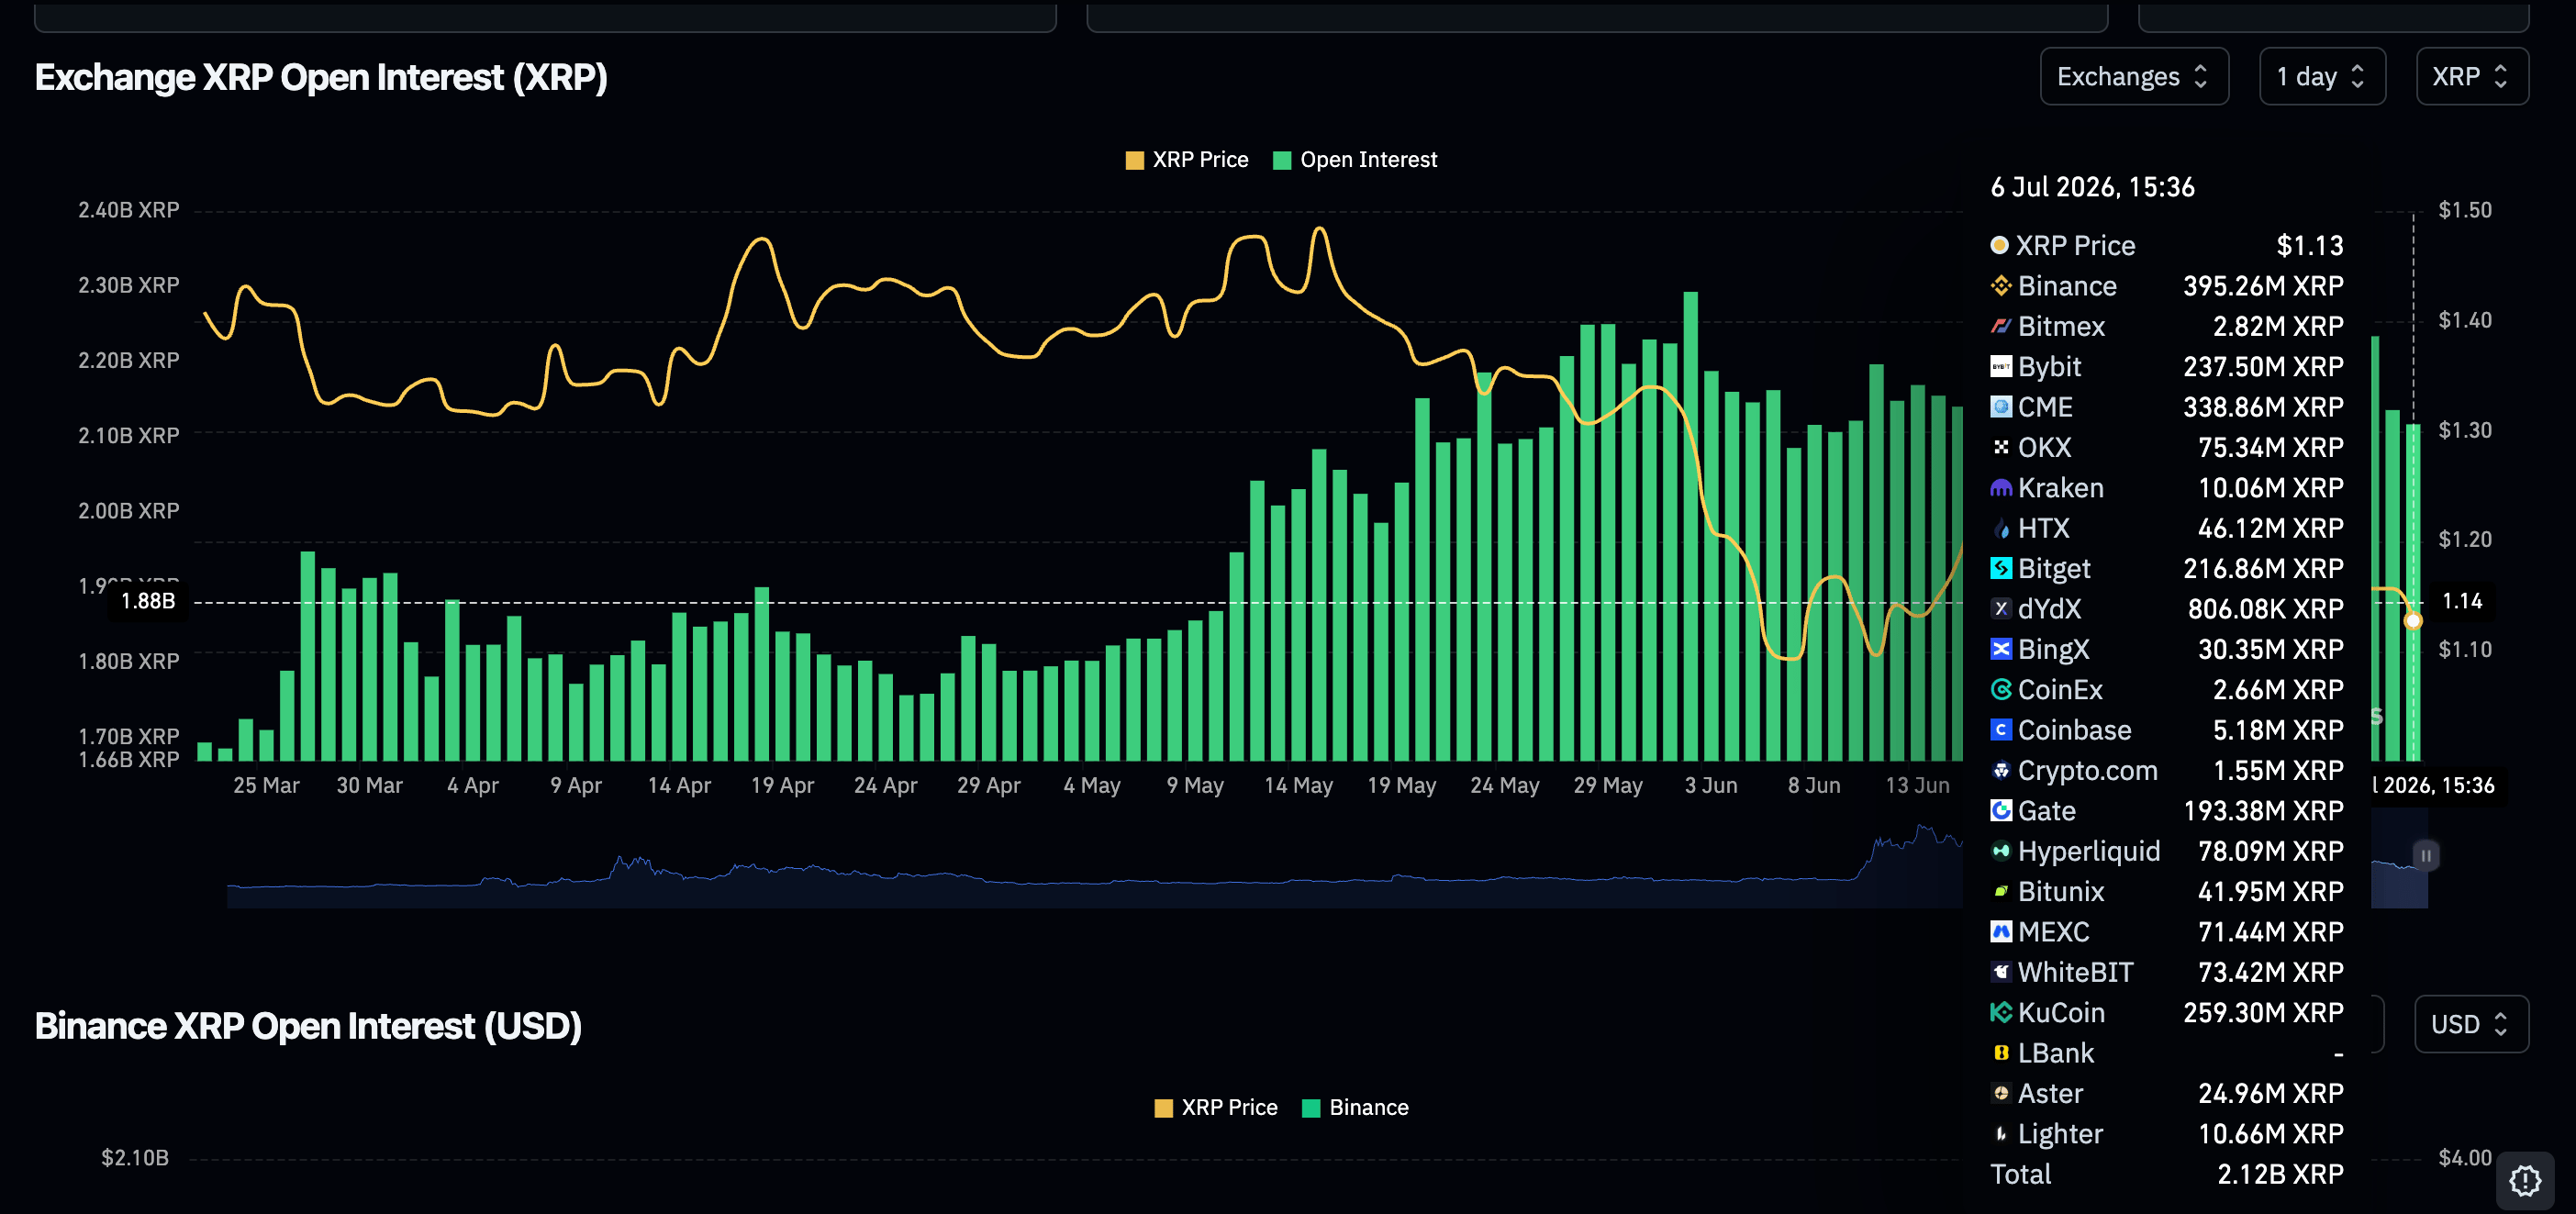
Task: Click the Binance exchange logo icon
Action: (x=2000, y=286)
